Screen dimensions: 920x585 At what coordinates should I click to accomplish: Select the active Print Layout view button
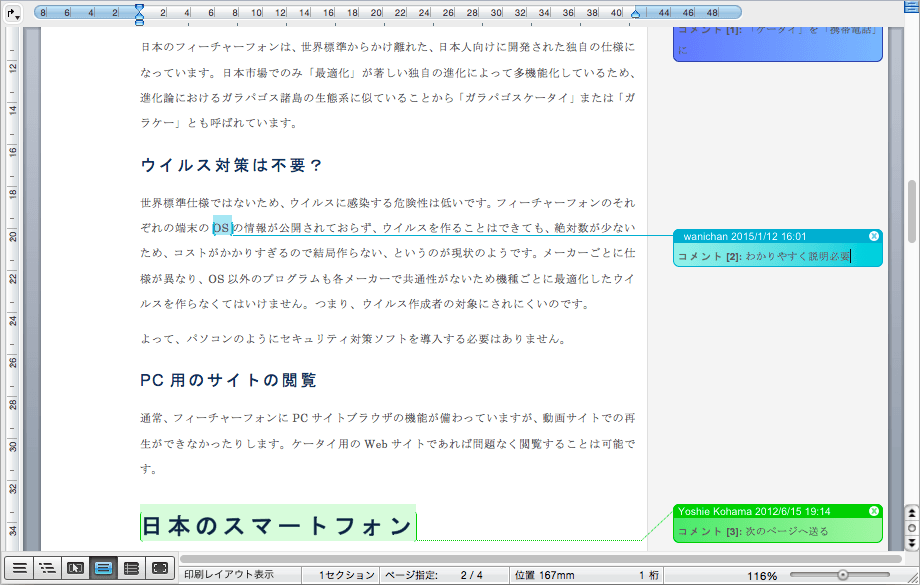point(103,568)
